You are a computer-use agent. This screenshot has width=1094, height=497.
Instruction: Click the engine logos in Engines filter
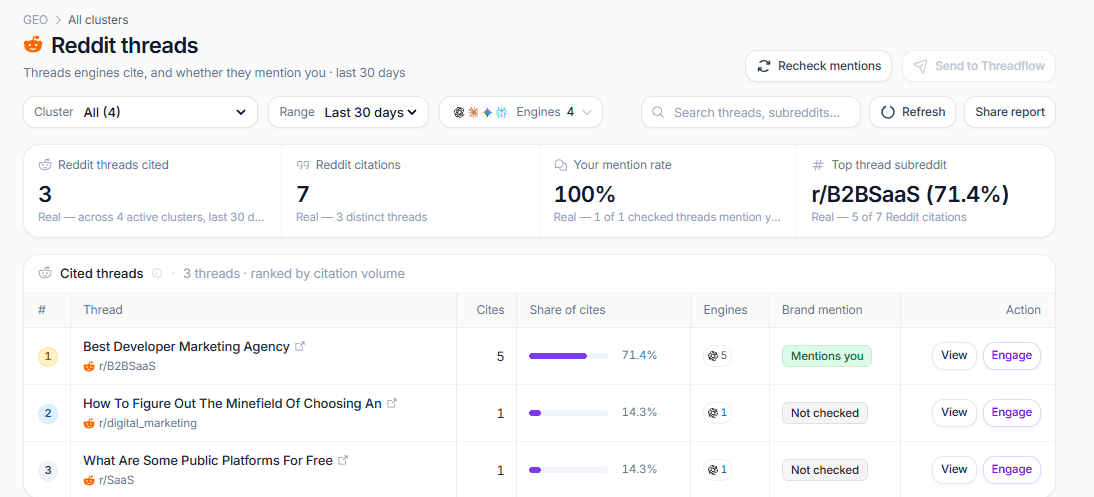tap(480, 112)
